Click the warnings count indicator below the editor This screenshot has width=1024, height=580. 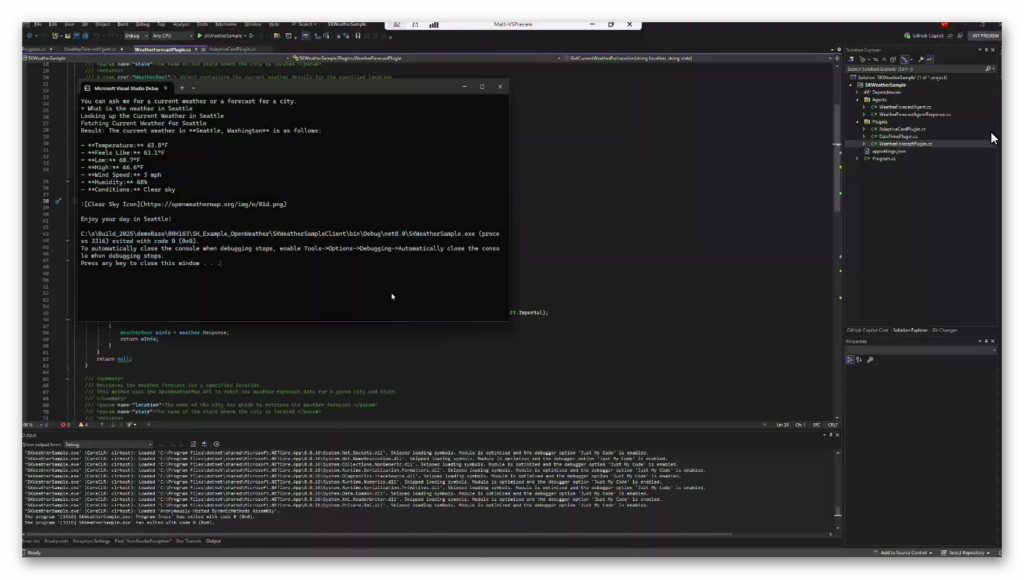83,425
